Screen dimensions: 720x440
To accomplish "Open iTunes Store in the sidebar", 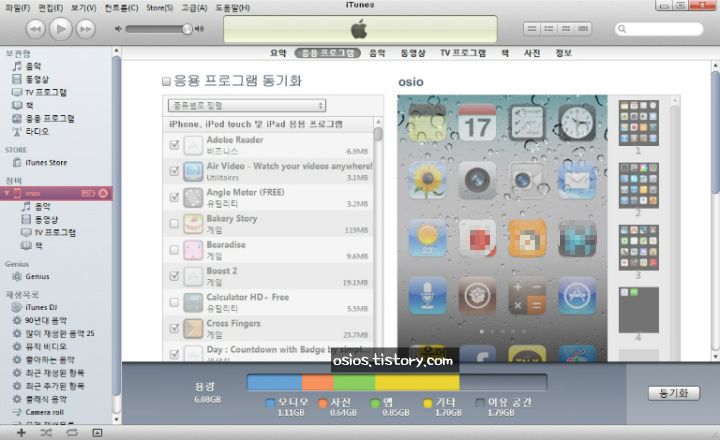I will pyautogui.click(x=46, y=163).
